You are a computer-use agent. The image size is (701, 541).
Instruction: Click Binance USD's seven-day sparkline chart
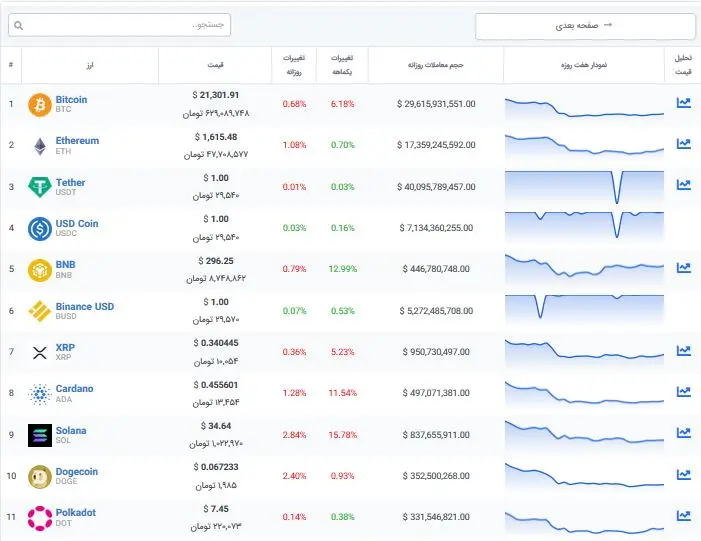click(x=584, y=308)
